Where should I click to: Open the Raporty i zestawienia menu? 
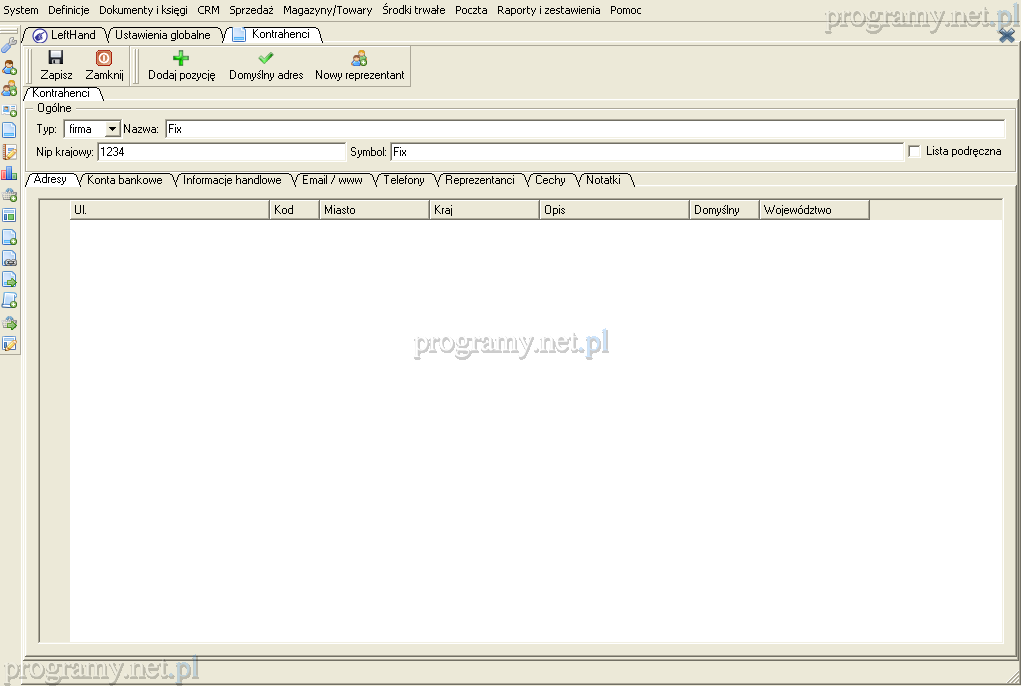pyautogui.click(x=548, y=10)
